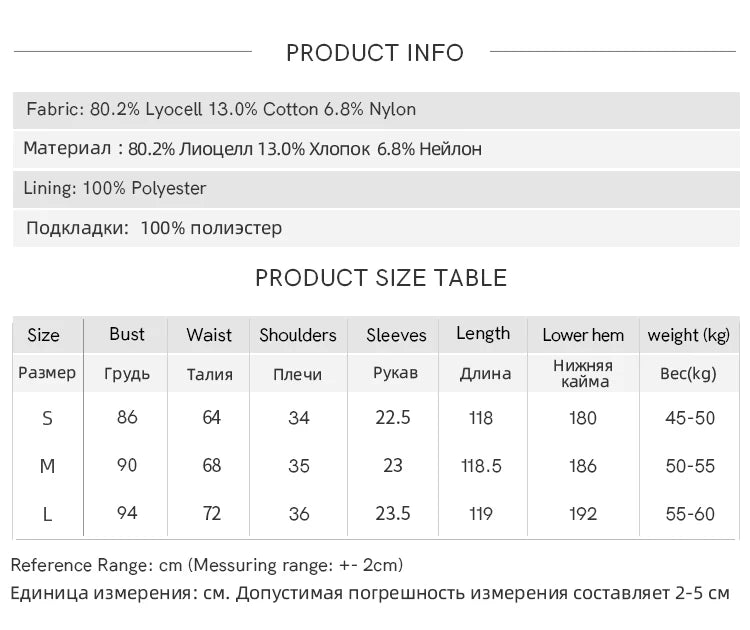
Task: Select the 45-50 weight range cell
Action: pyautogui.click(x=690, y=418)
